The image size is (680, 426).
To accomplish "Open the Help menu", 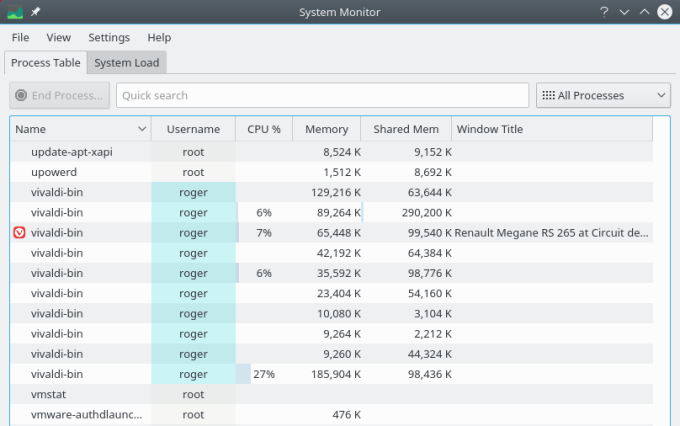I will [x=159, y=38].
